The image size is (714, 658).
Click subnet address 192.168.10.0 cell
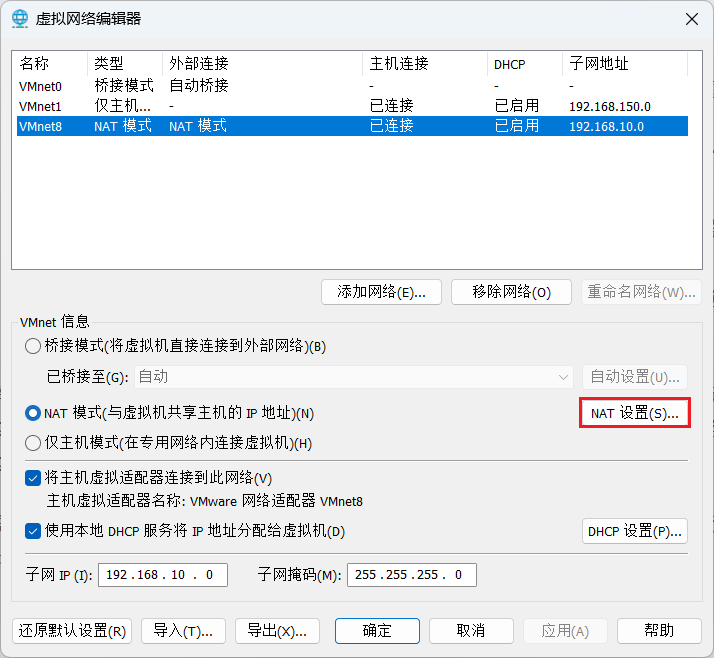point(607,126)
